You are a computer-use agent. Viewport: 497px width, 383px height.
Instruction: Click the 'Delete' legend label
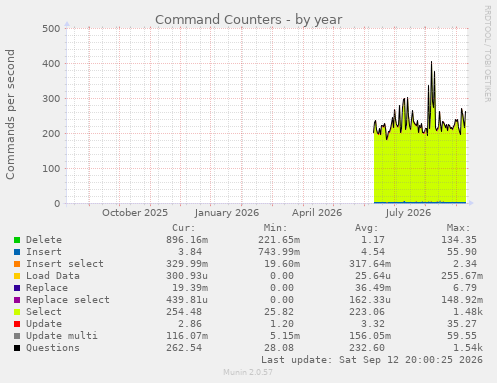pyautogui.click(x=44, y=240)
